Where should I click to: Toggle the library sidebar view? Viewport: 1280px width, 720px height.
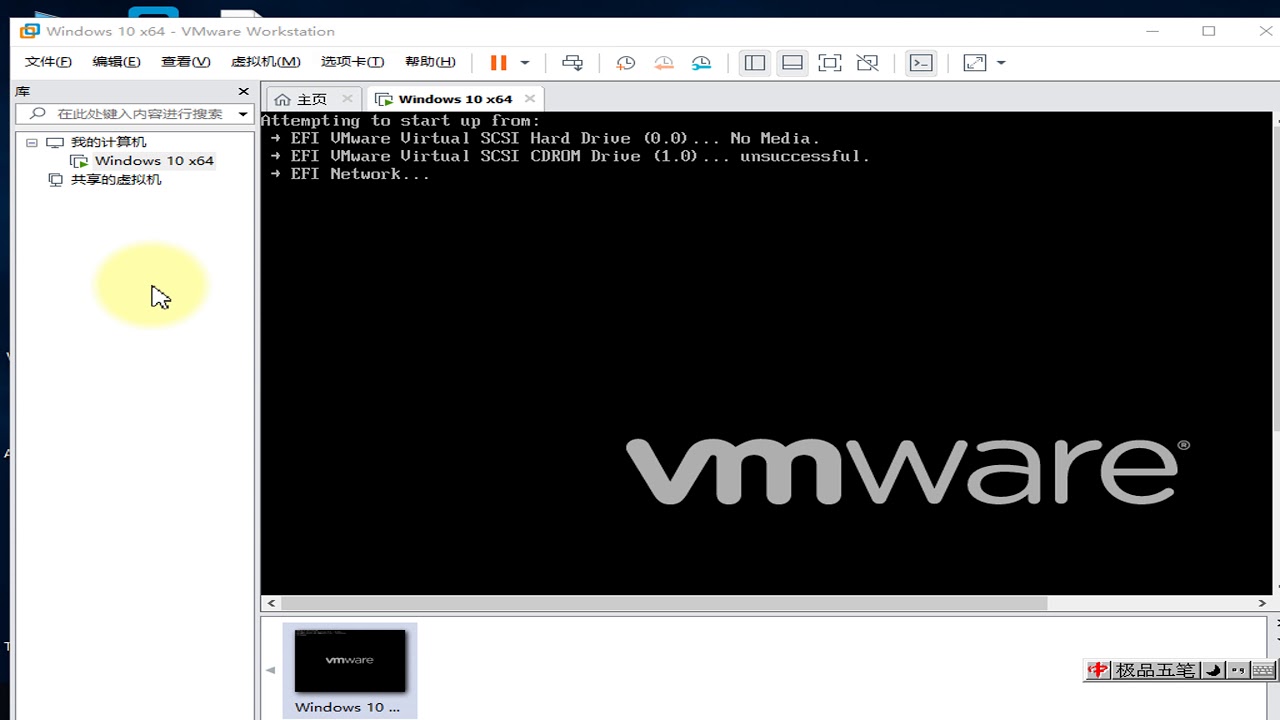755,63
